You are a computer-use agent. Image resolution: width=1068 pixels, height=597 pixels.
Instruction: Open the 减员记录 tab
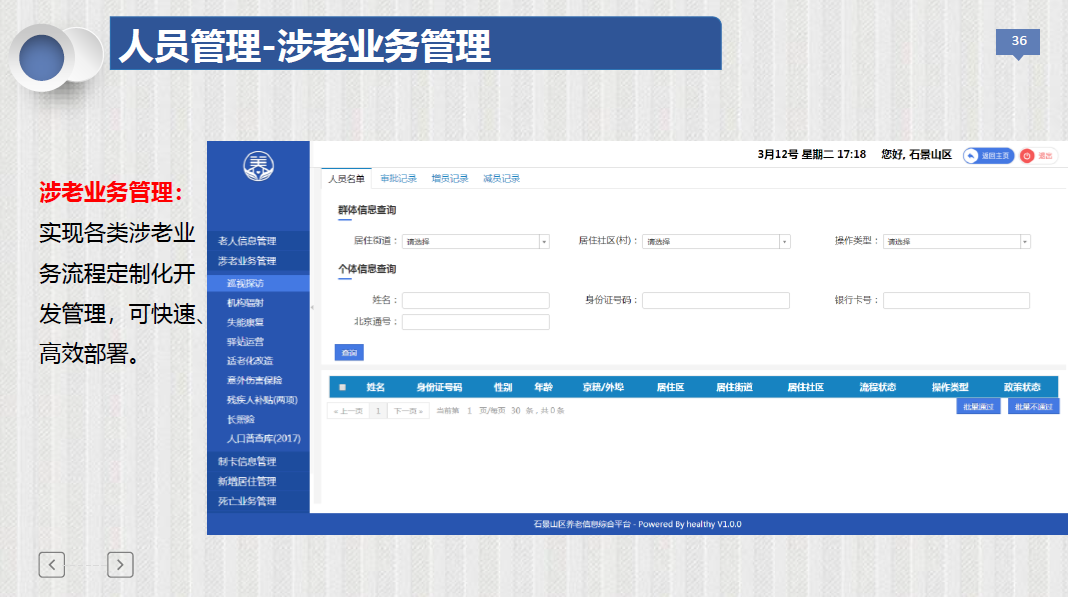(501, 179)
